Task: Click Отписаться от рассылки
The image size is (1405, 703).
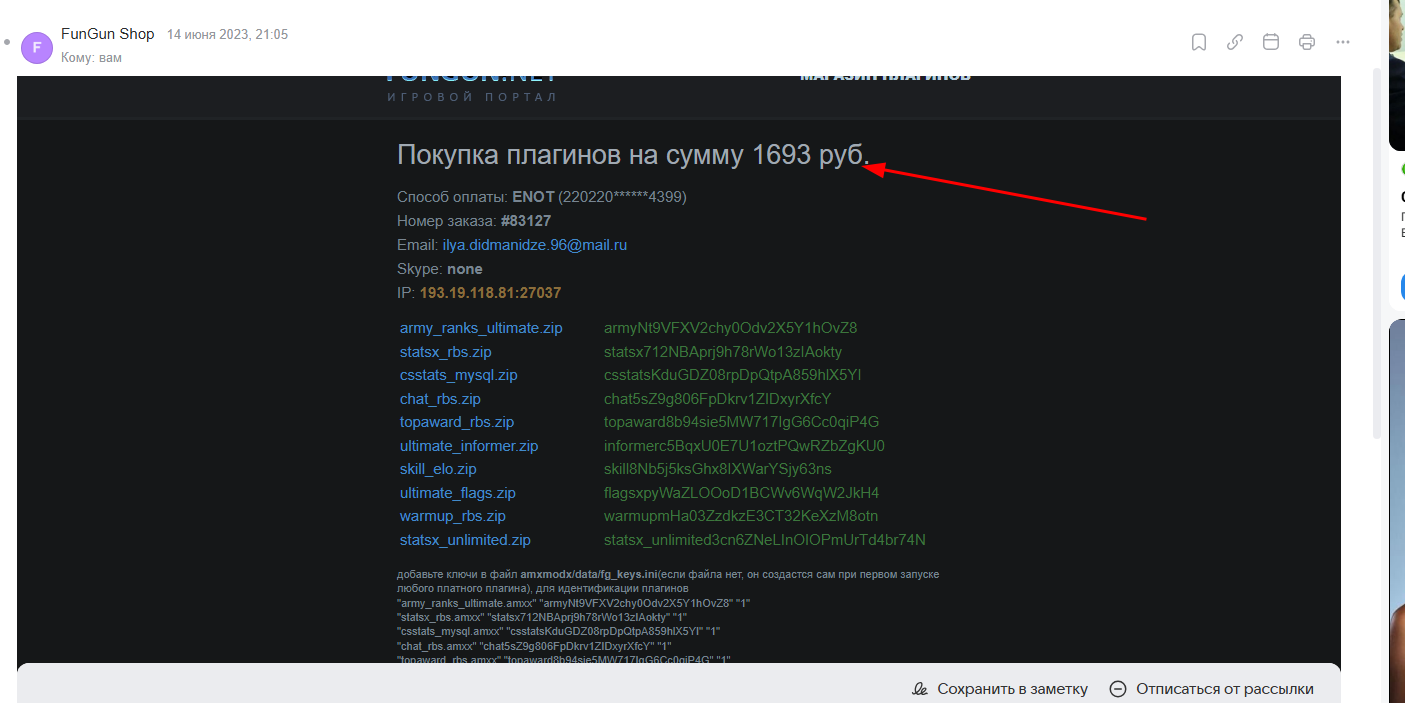Action: click(1211, 689)
